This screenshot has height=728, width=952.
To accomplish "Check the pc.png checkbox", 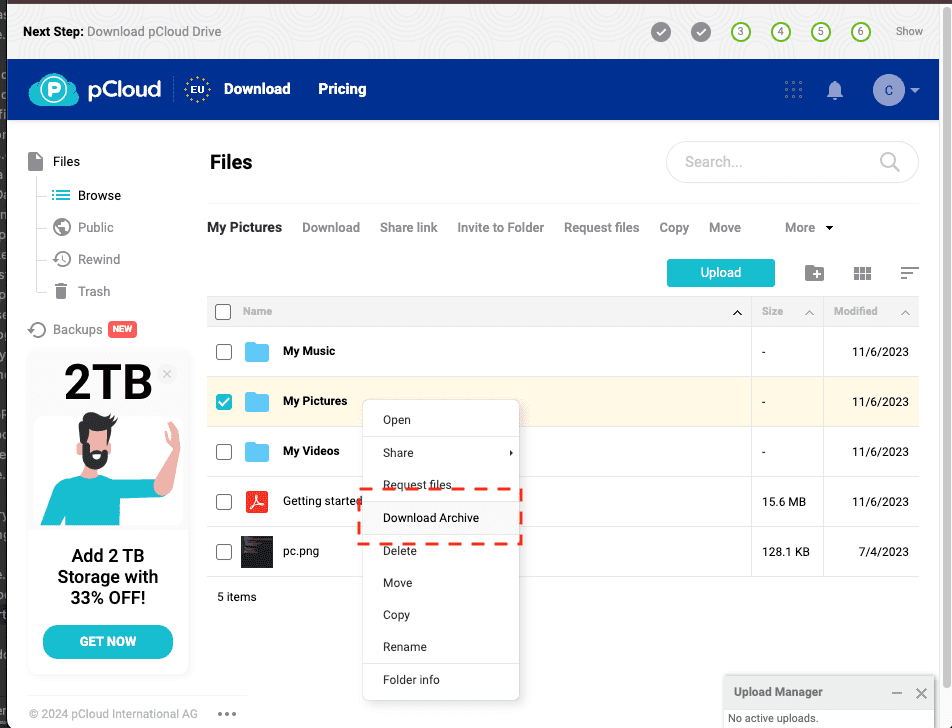I will point(224,552).
